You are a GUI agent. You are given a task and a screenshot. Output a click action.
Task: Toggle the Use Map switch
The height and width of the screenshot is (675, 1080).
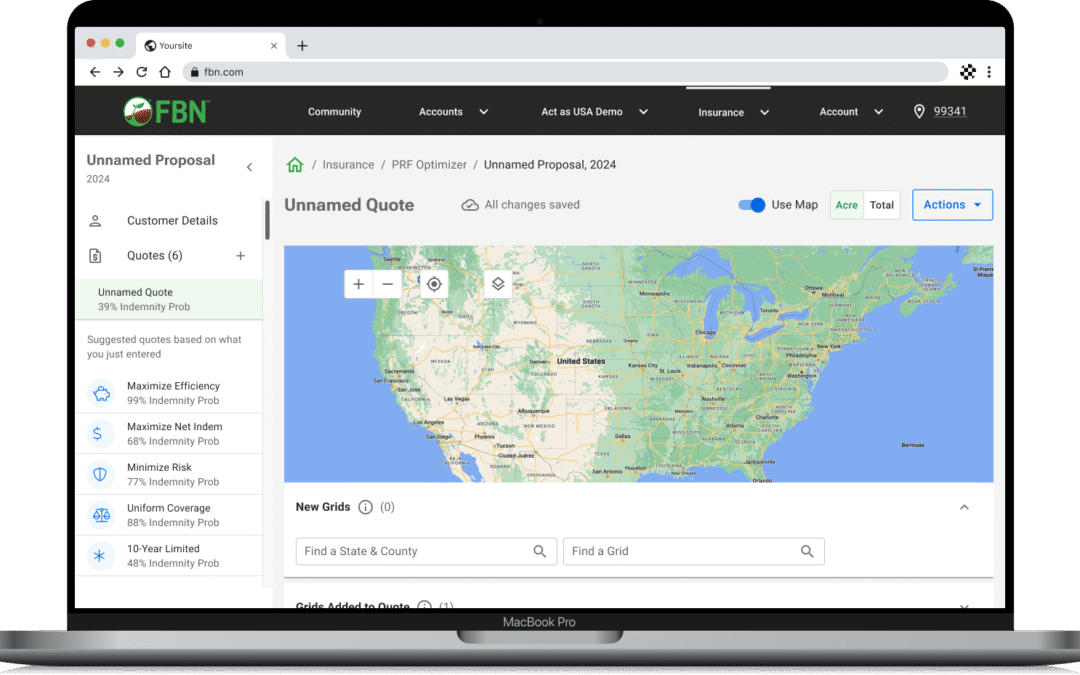(x=751, y=205)
